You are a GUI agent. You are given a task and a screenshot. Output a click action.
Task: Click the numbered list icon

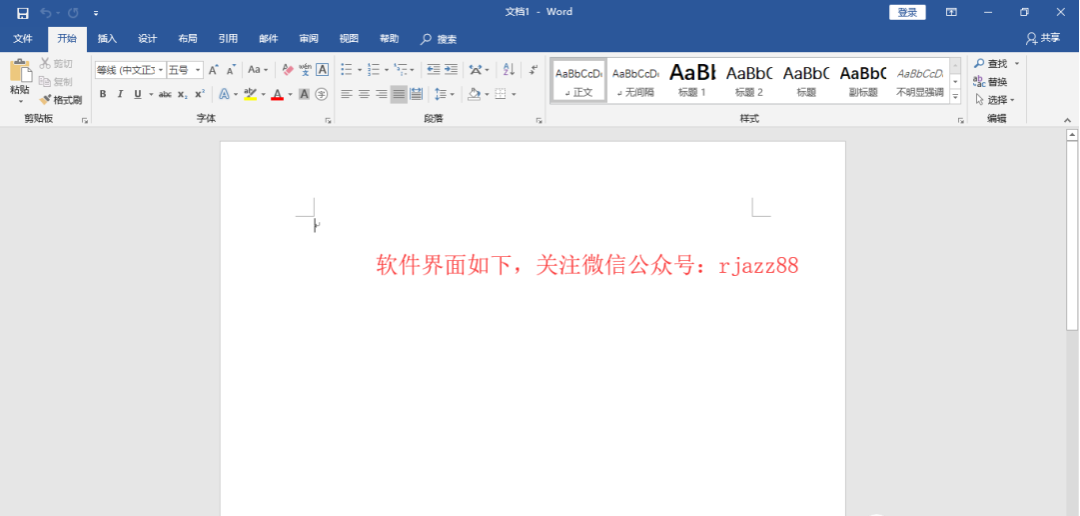[x=374, y=70]
